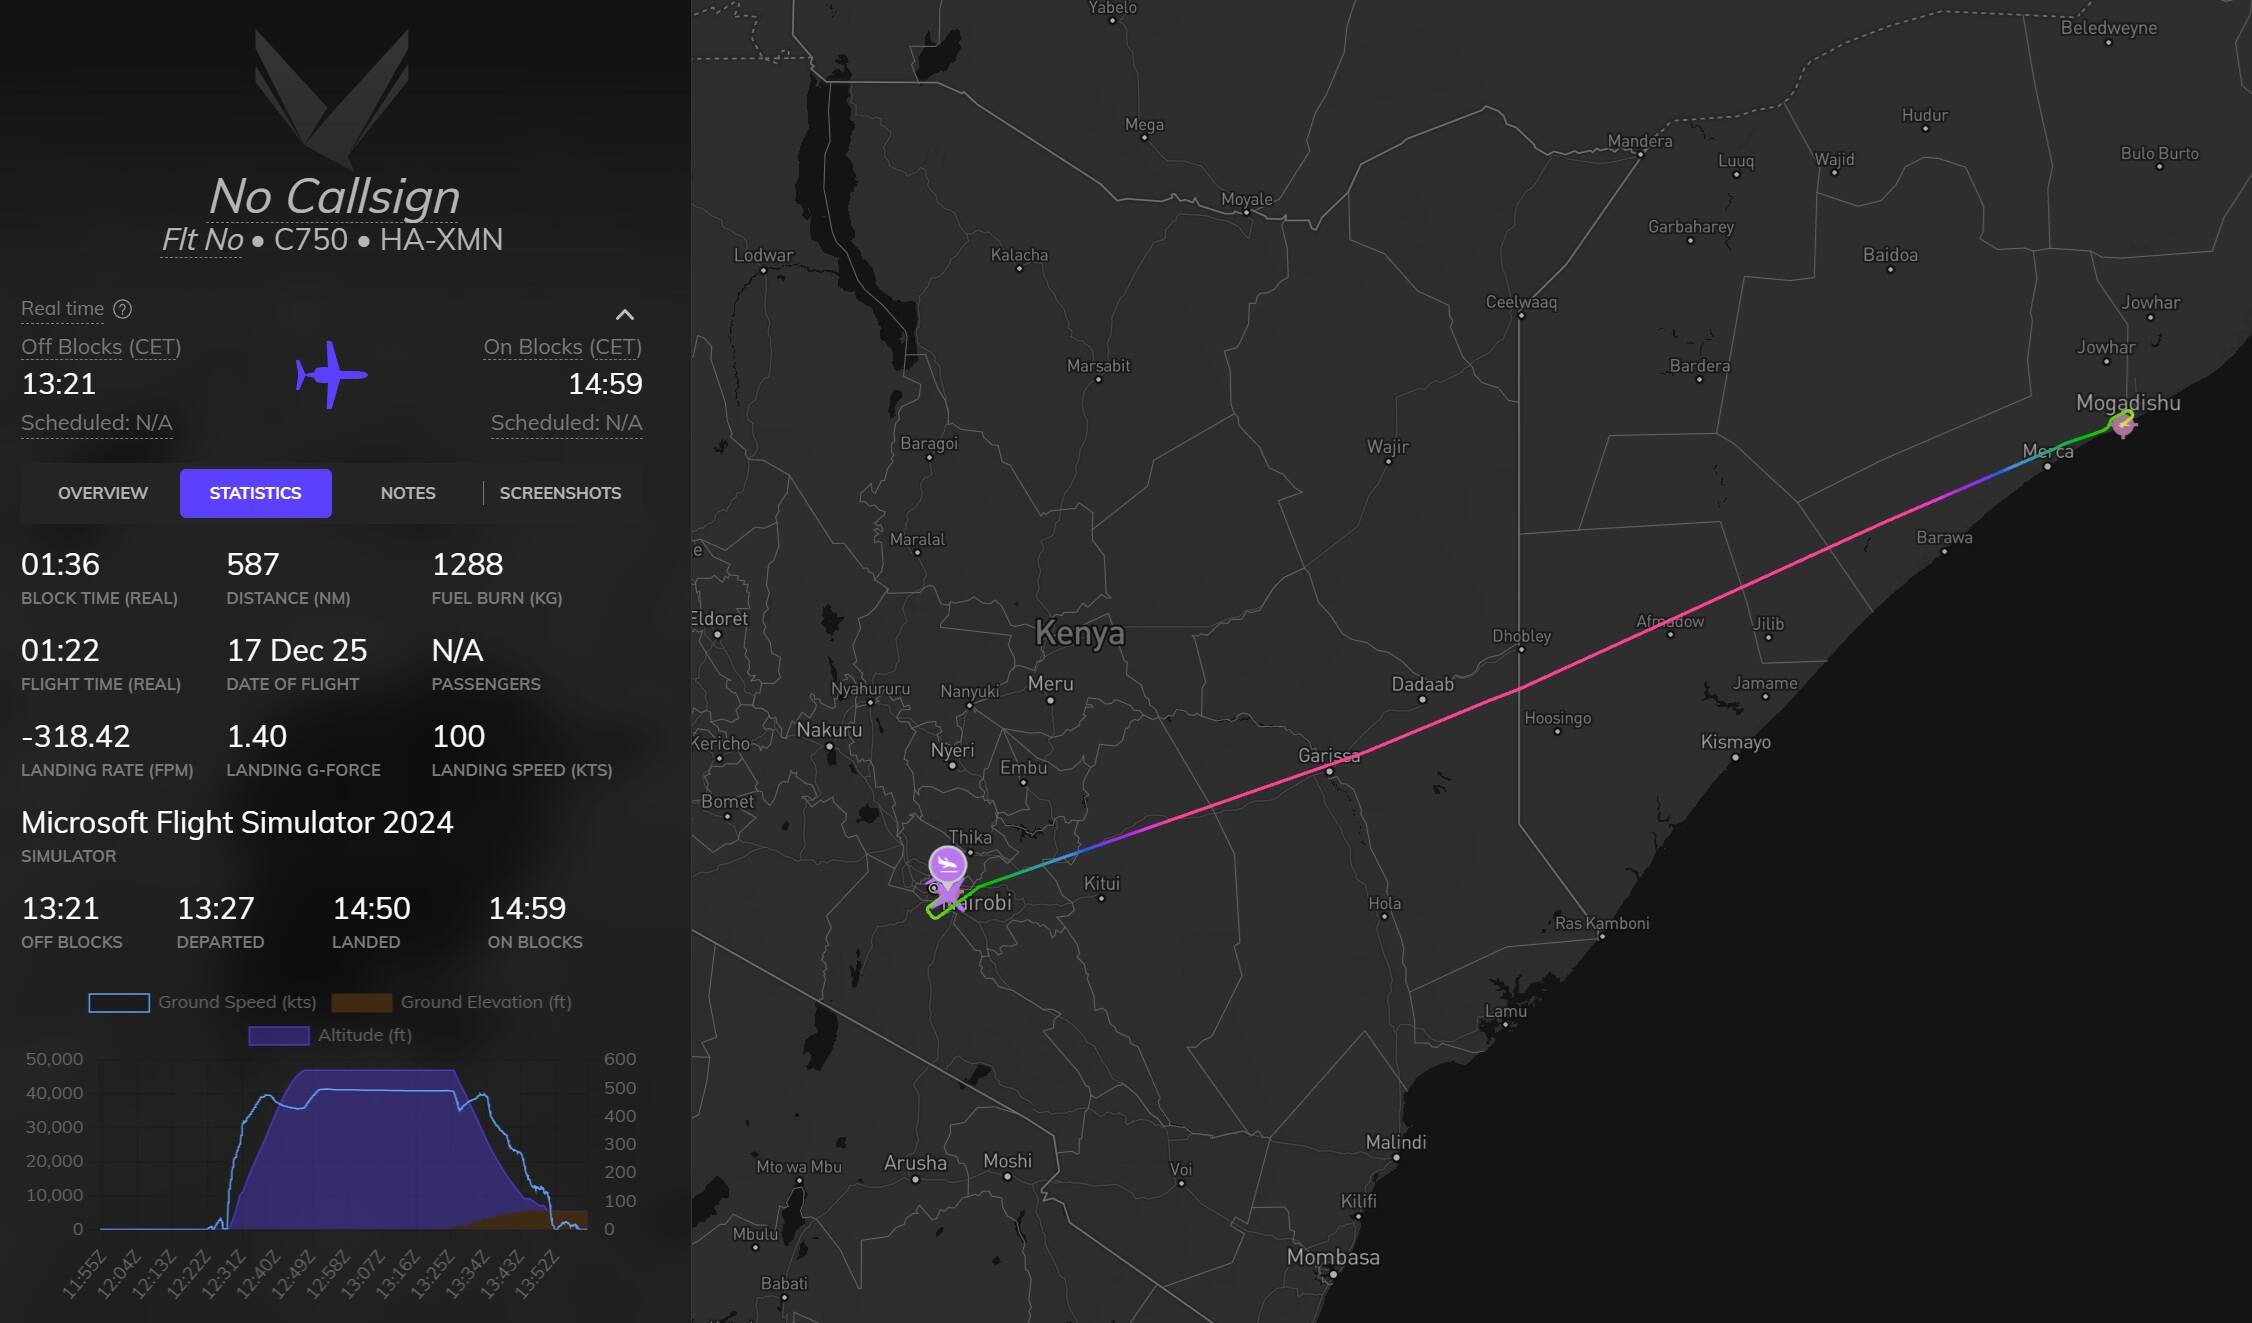2252x1323 pixels.
Task: Open the Screenshots tab
Action: click(560, 493)
